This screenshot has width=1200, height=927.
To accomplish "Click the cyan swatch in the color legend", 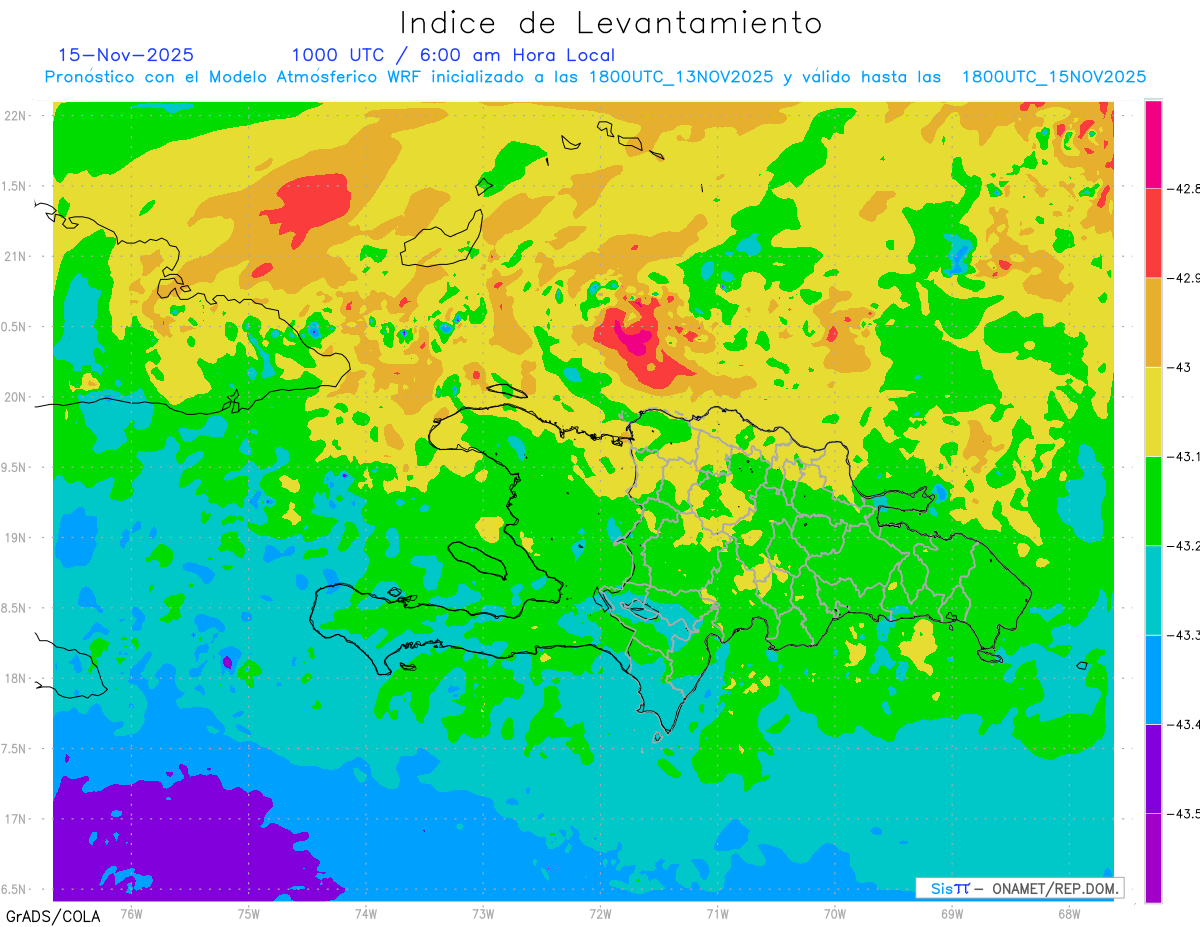I will click(1153, 590).
